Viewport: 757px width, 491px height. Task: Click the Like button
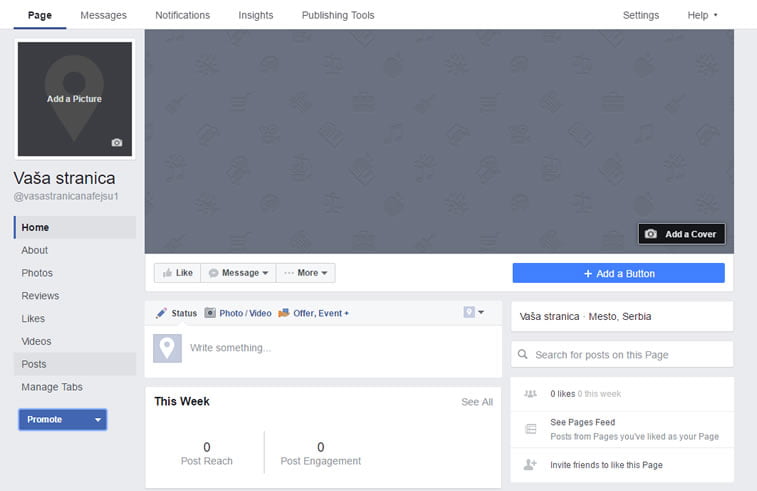point(177,273)
